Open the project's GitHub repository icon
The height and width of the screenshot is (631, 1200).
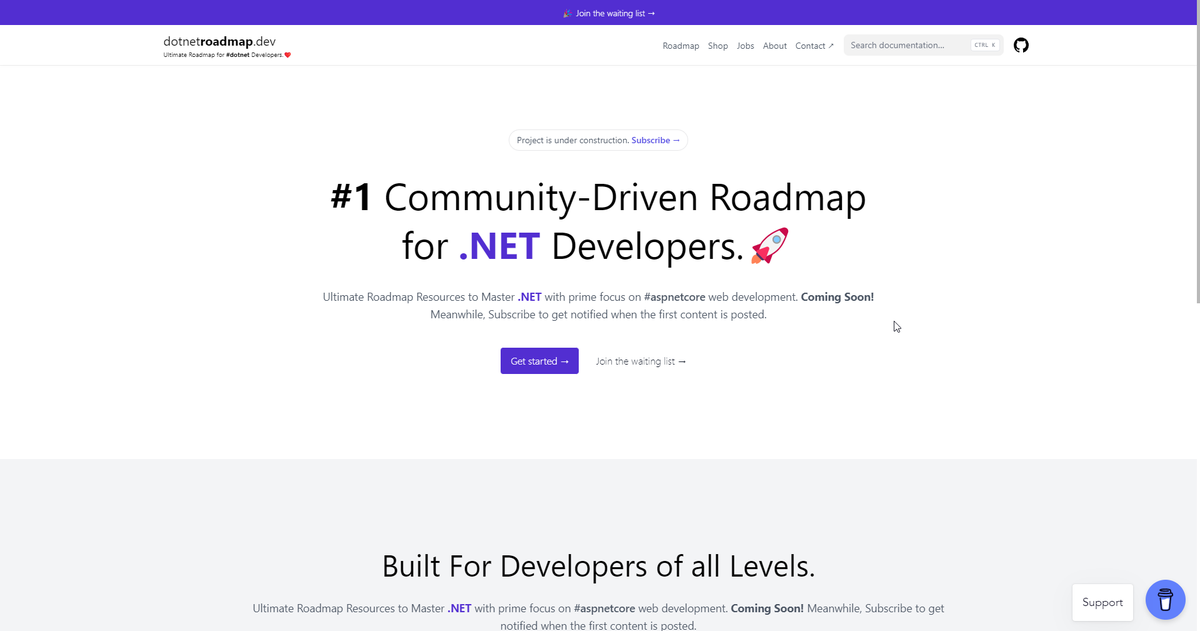click(x=1020, y=45)
